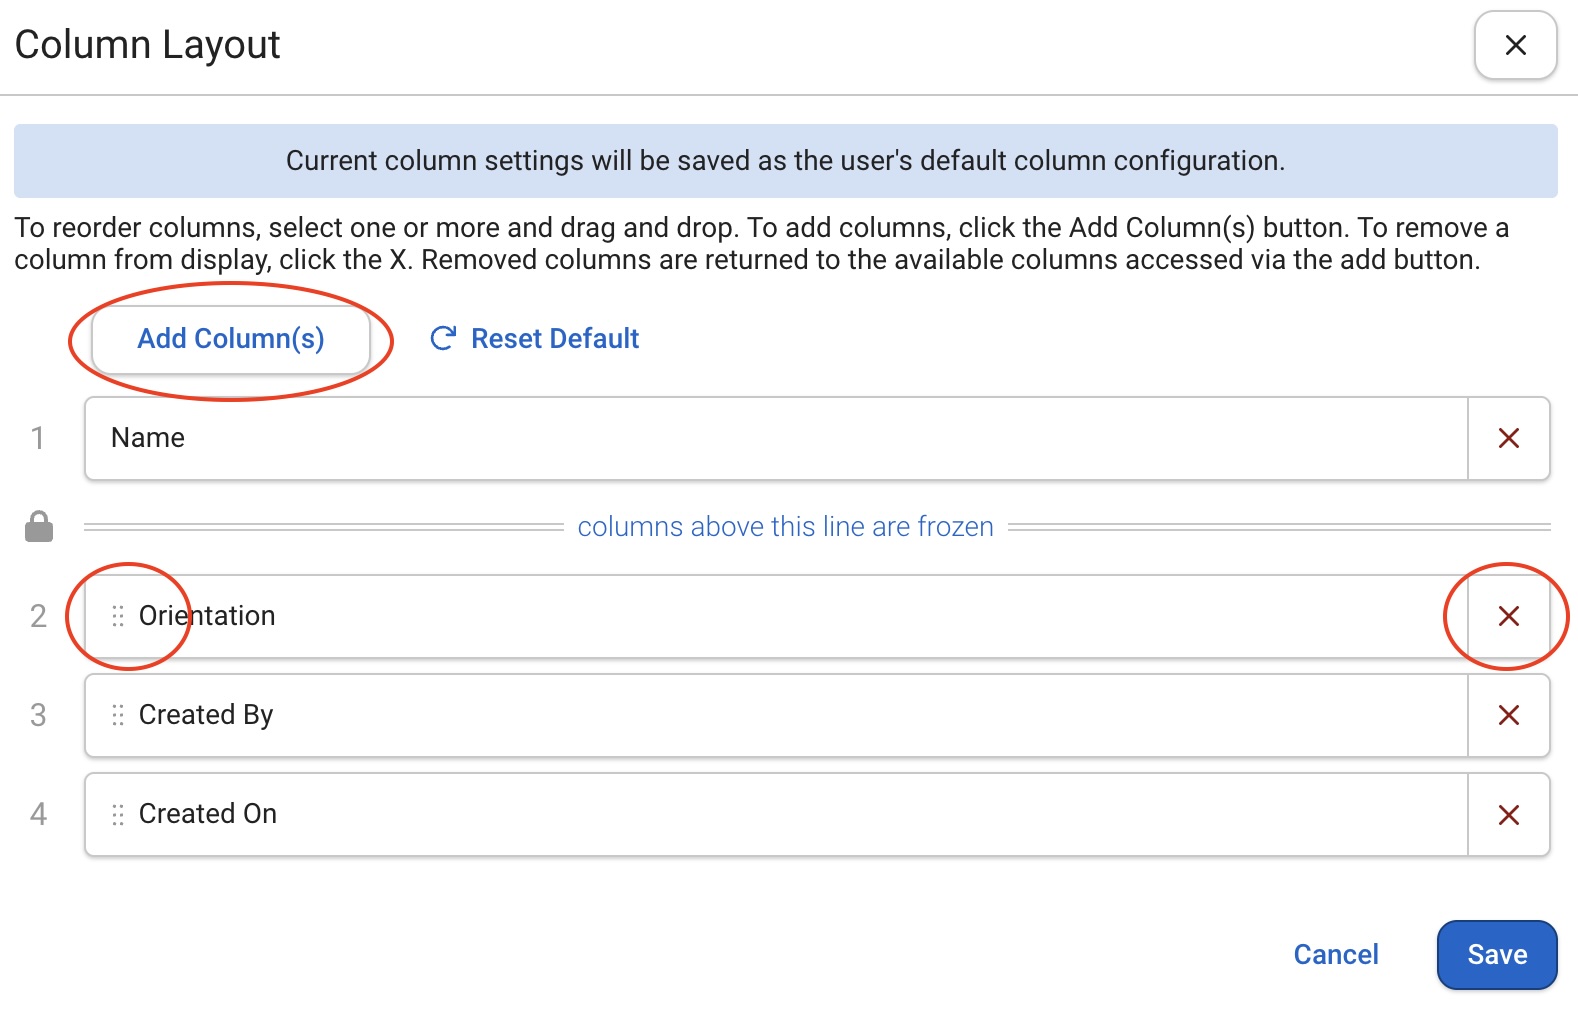Click the Created On drag handle
The width and height of the screenshot is (1578, 1014).
pyautogui.click(x=118, y=814)
